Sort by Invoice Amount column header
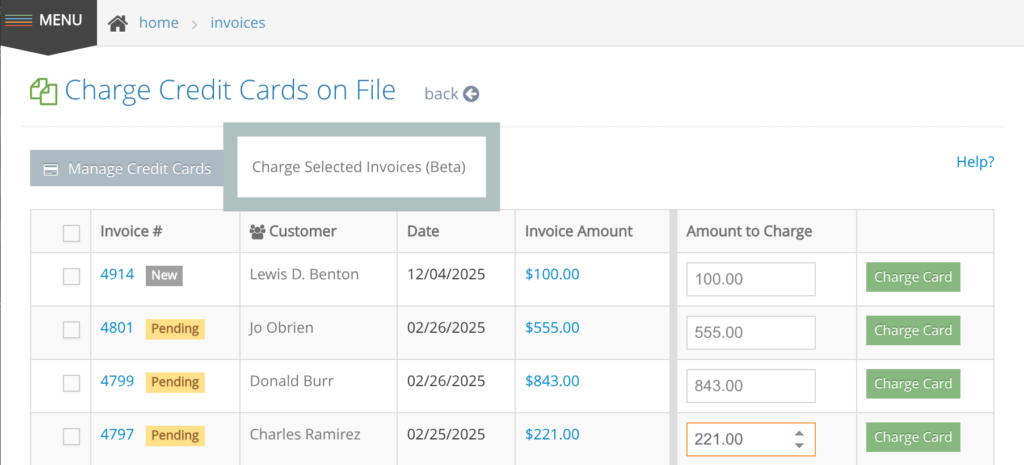Image resolution: width=1024 pixels, height=465 pixels. [x=579, y=231]
